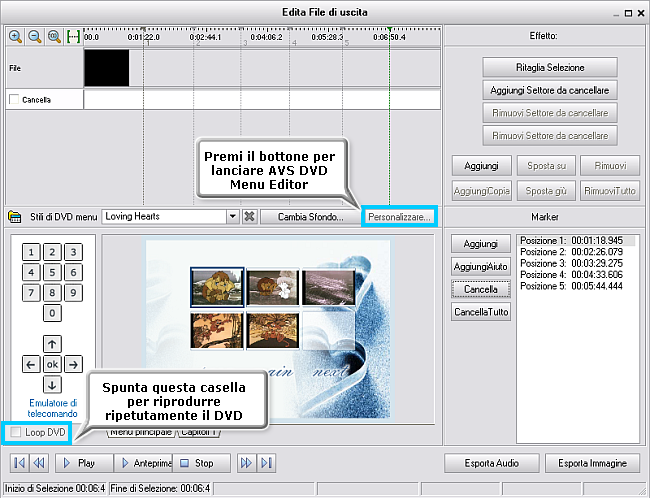
Task: Select the third chapter thumbnail in the DVD menu
Action: [329, 287]
